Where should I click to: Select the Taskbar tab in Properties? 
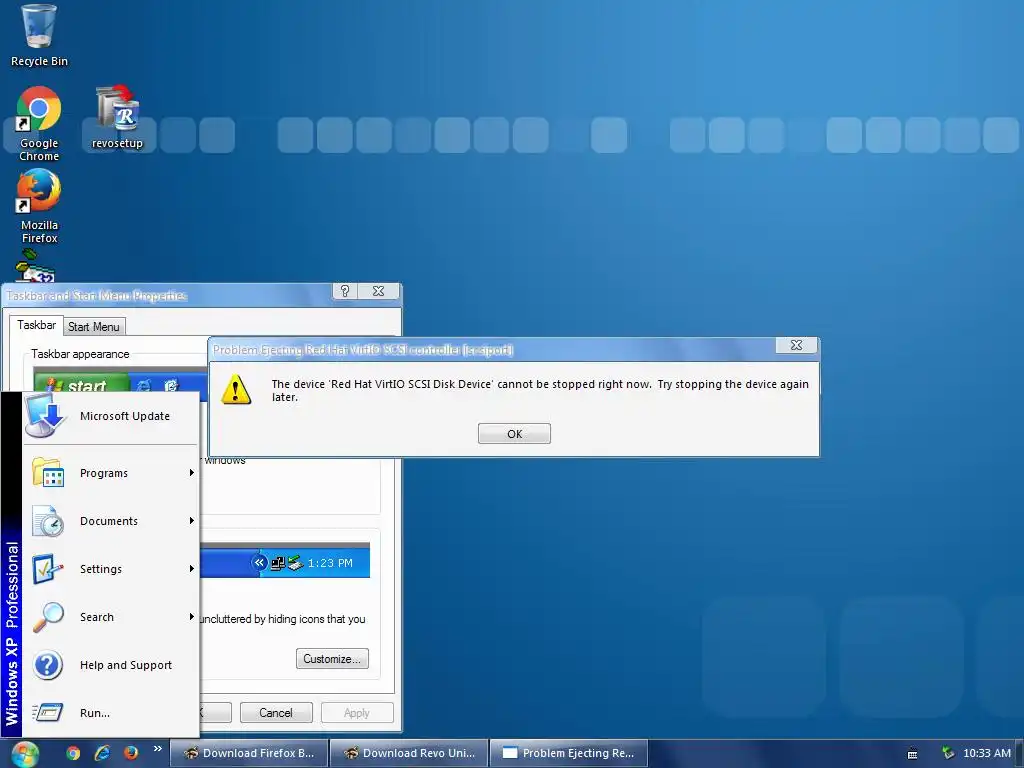(37, 325)
